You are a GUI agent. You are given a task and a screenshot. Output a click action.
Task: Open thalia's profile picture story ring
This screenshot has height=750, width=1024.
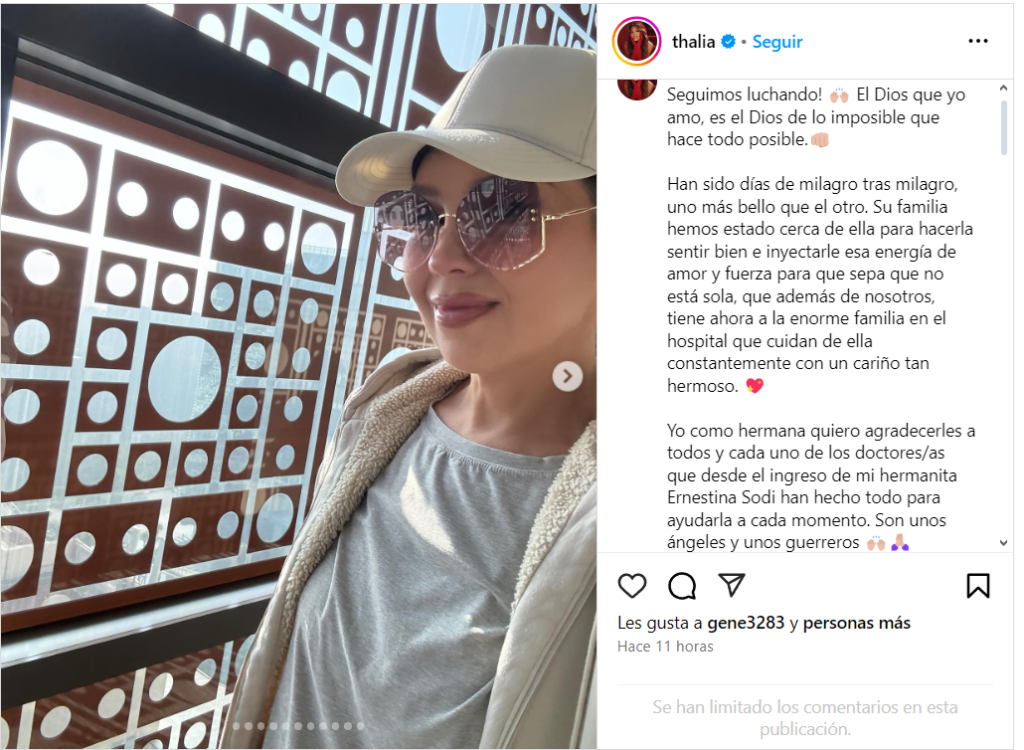click(637, 42)
